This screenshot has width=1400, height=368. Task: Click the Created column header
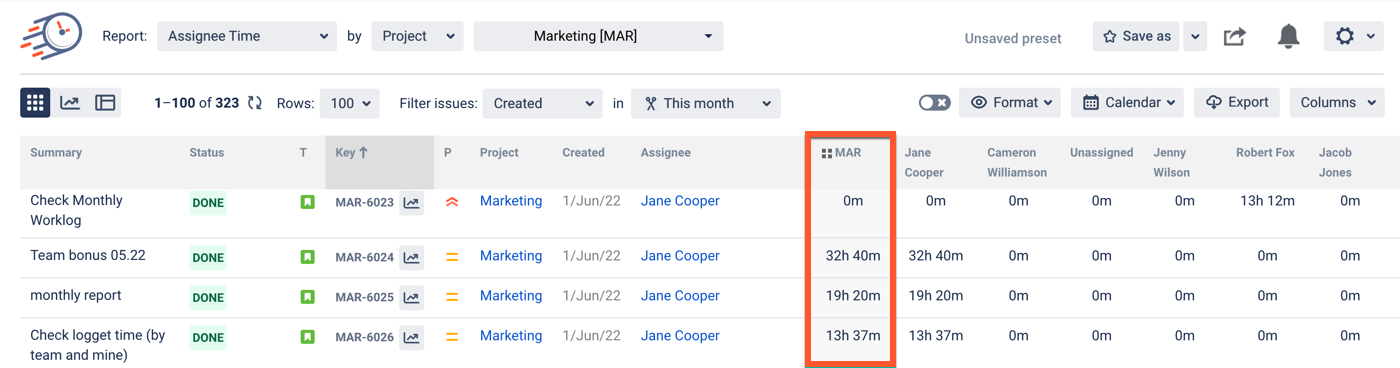[x=583, y=153]
